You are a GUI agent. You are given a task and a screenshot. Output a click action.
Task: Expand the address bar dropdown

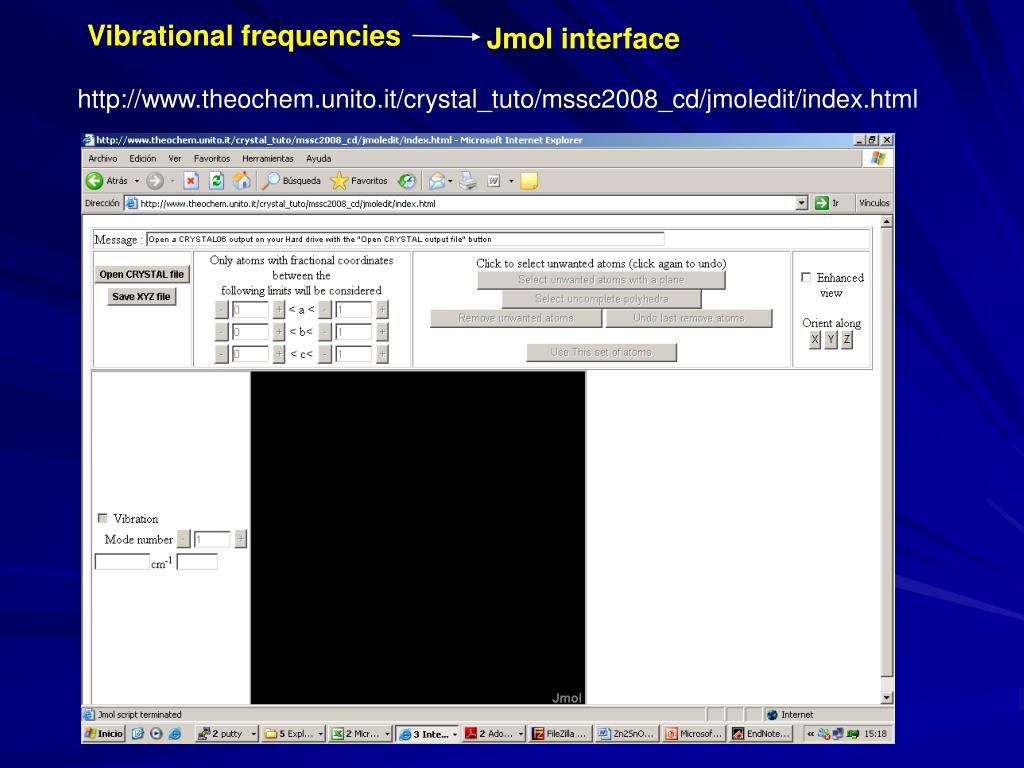point(802,203)
